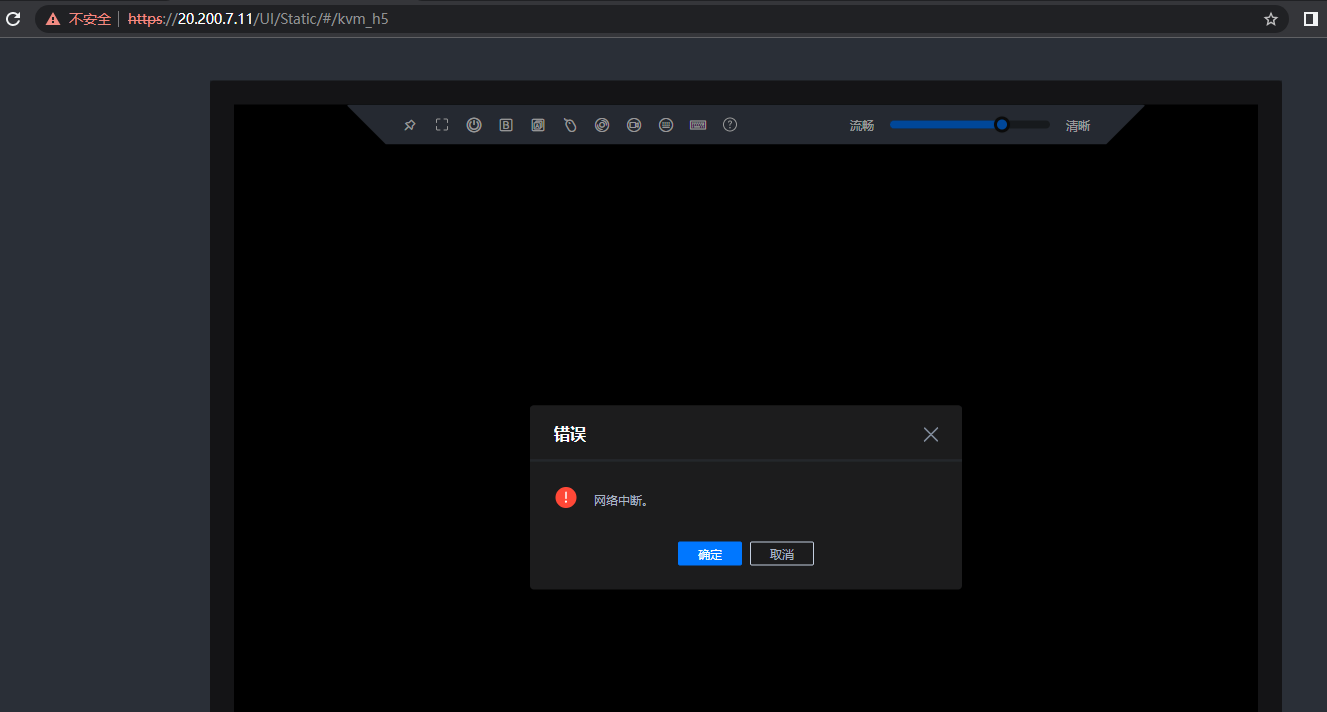
Task: Open the purple virtual keyboard icon
Action: tap(698, 125)
